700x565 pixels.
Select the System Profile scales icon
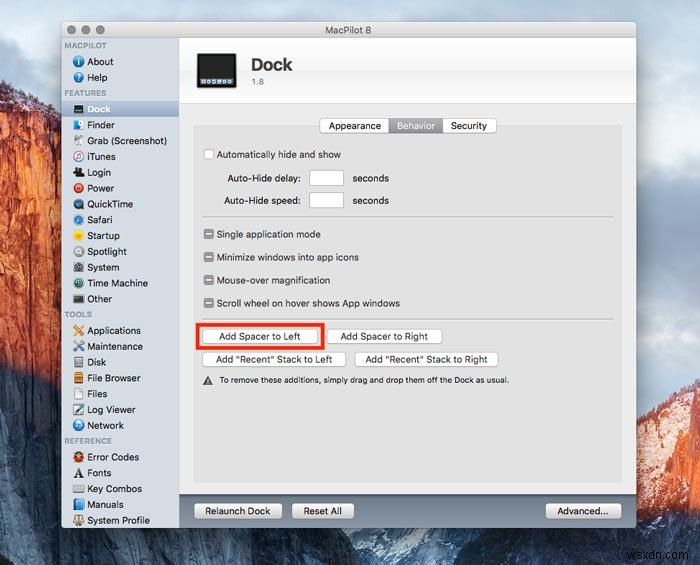(x=79, y=520)
